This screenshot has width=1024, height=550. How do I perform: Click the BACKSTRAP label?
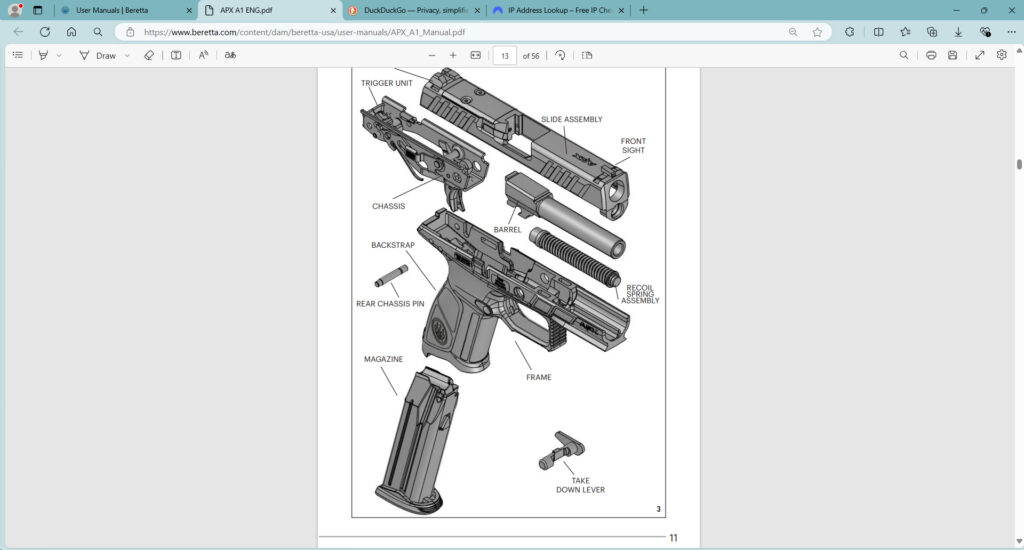[x=392, y=245]
